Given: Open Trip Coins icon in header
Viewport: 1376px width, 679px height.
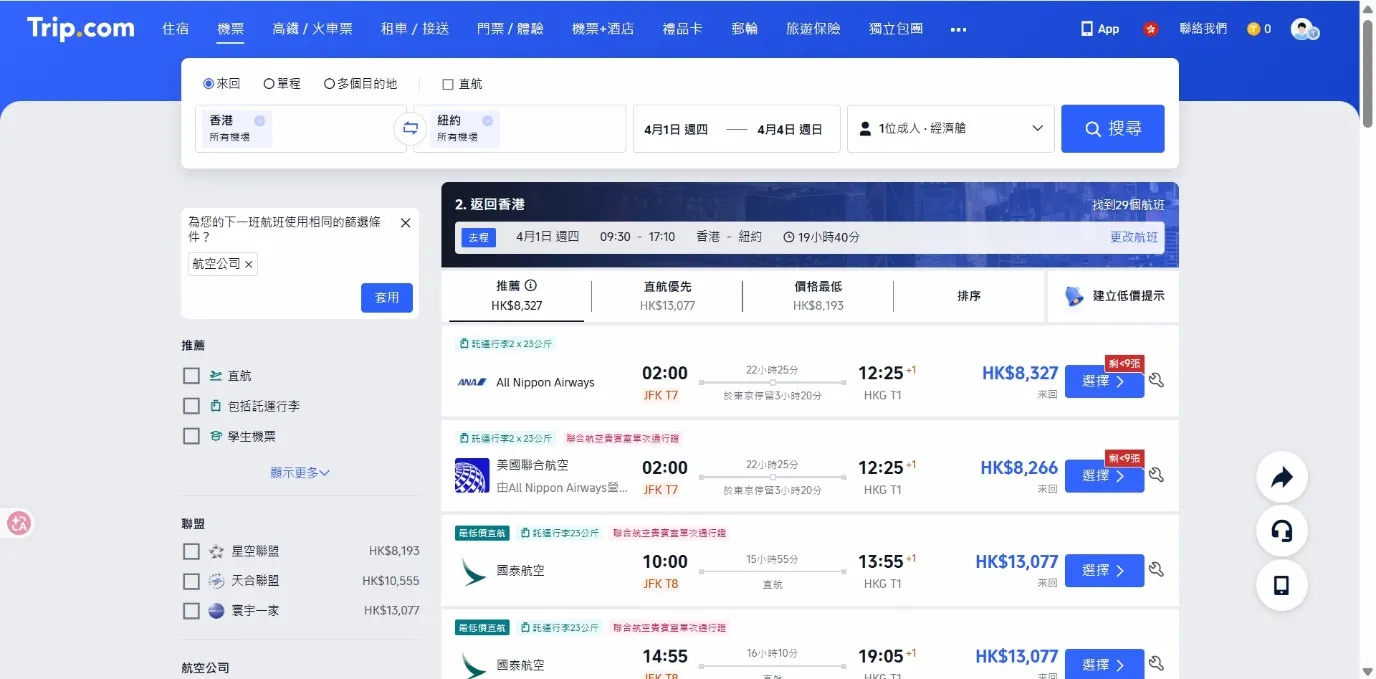Looking at the screenshot, I should (x=1253, y=29).
